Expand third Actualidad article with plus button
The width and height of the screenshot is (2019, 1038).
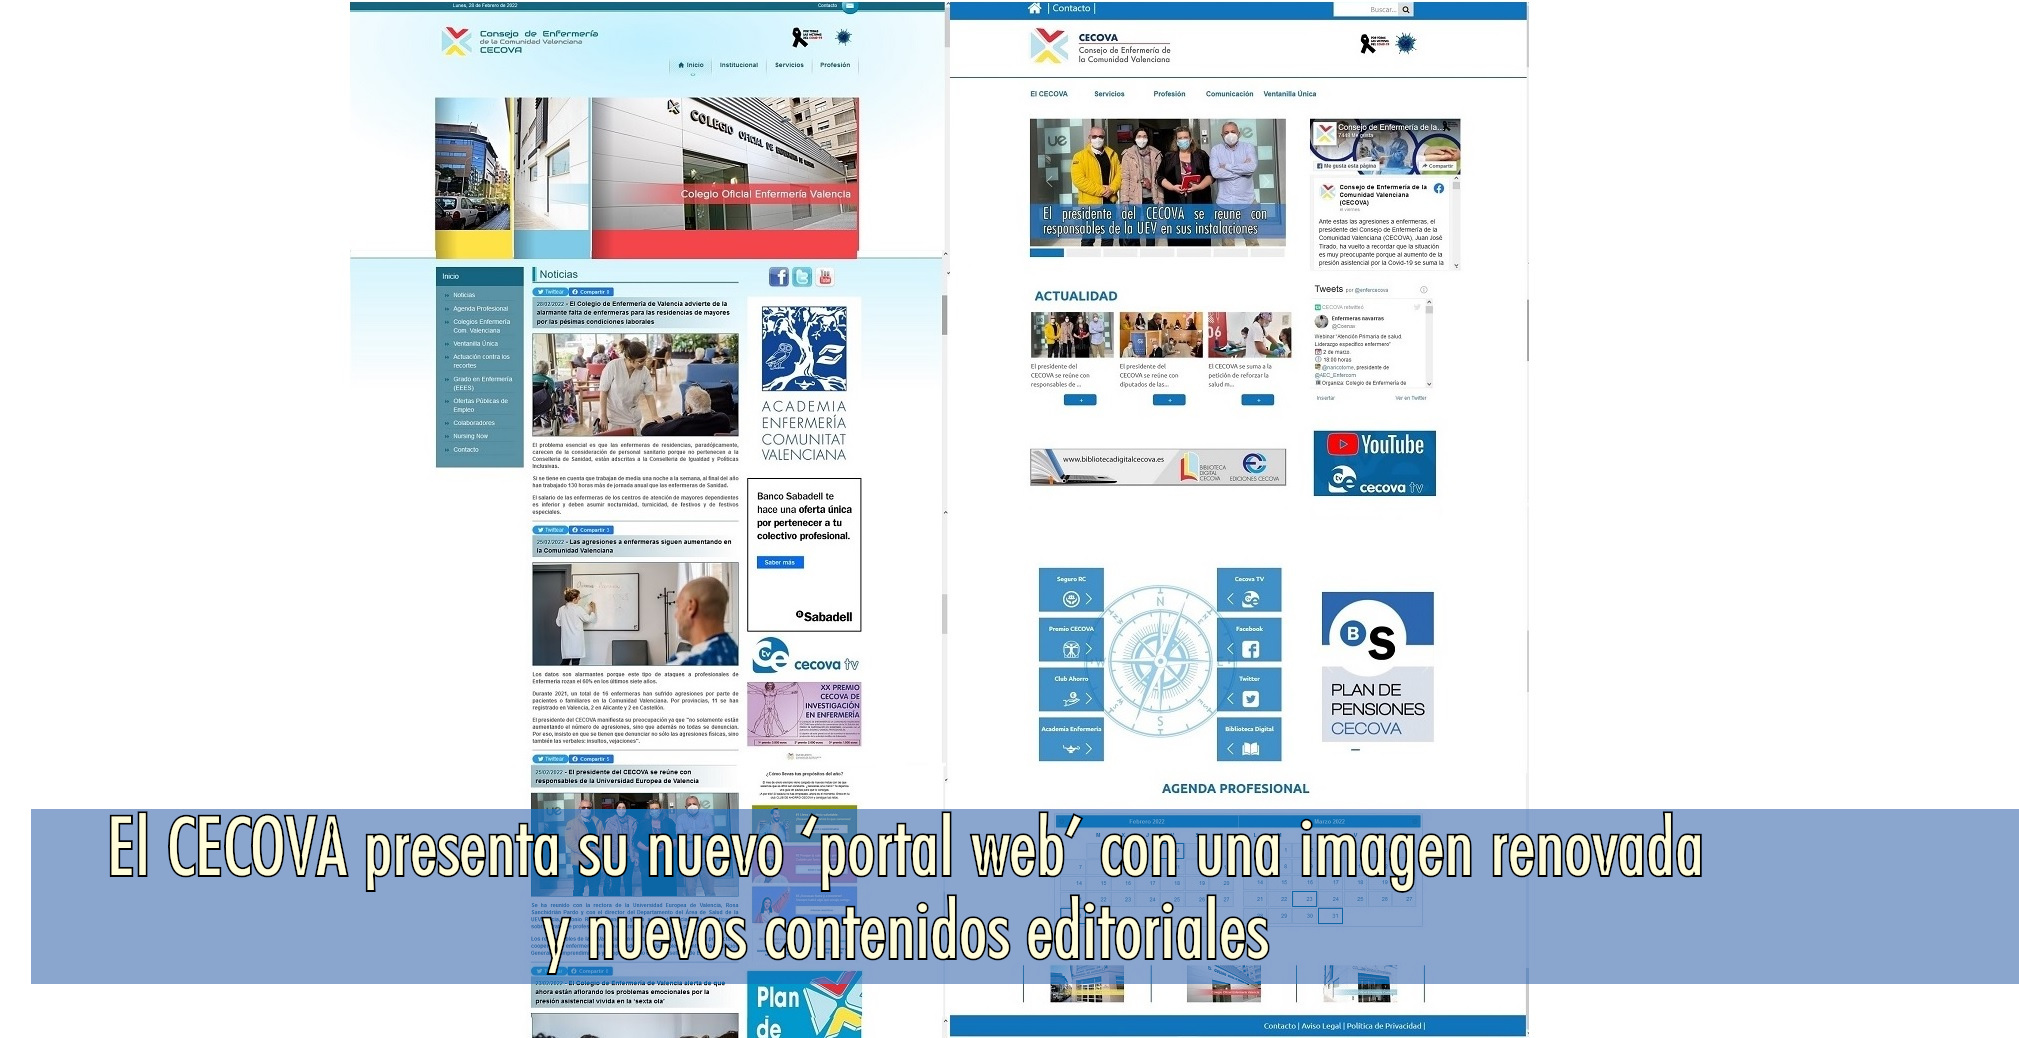click(1257, 400)
